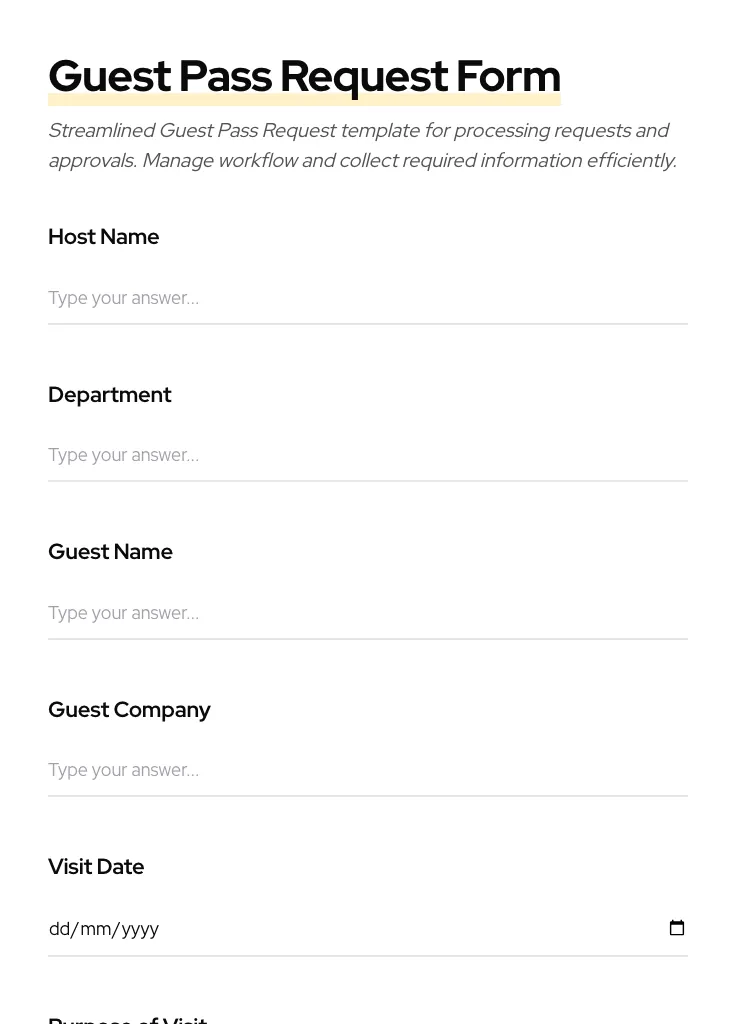This screenshot has height=1024, width=736.
Task: Click the 'Guest Company' question label
Action: click(x=129, y=710)
